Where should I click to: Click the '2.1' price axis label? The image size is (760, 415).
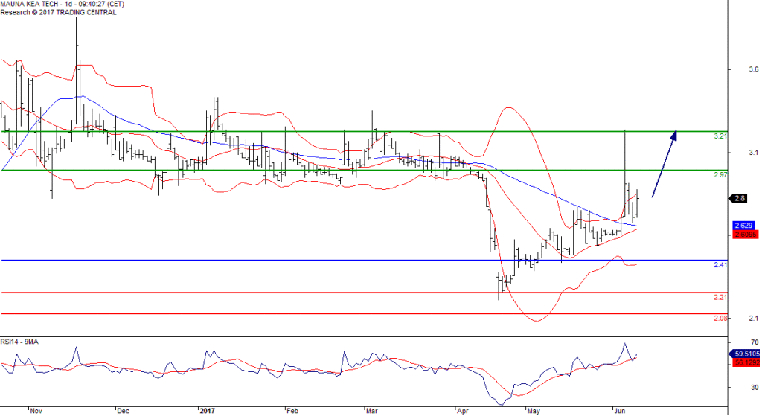tap(753, 319)
